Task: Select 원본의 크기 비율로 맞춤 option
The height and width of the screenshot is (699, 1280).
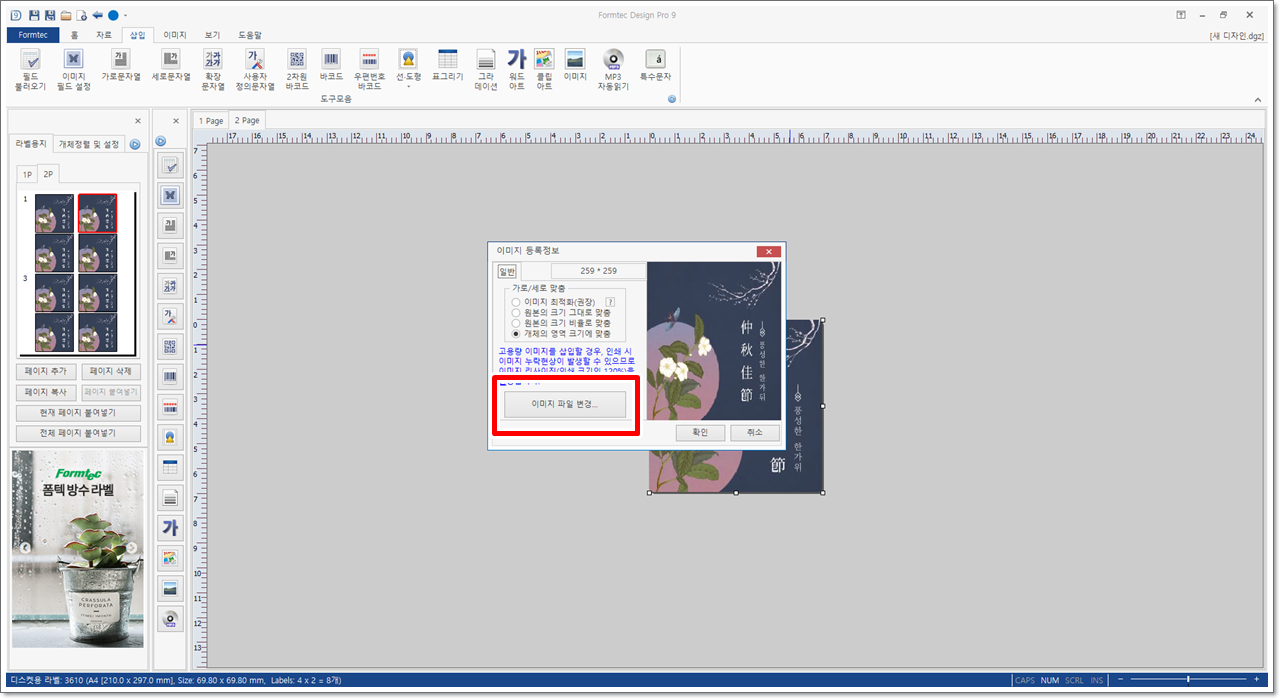Action: 560,323
